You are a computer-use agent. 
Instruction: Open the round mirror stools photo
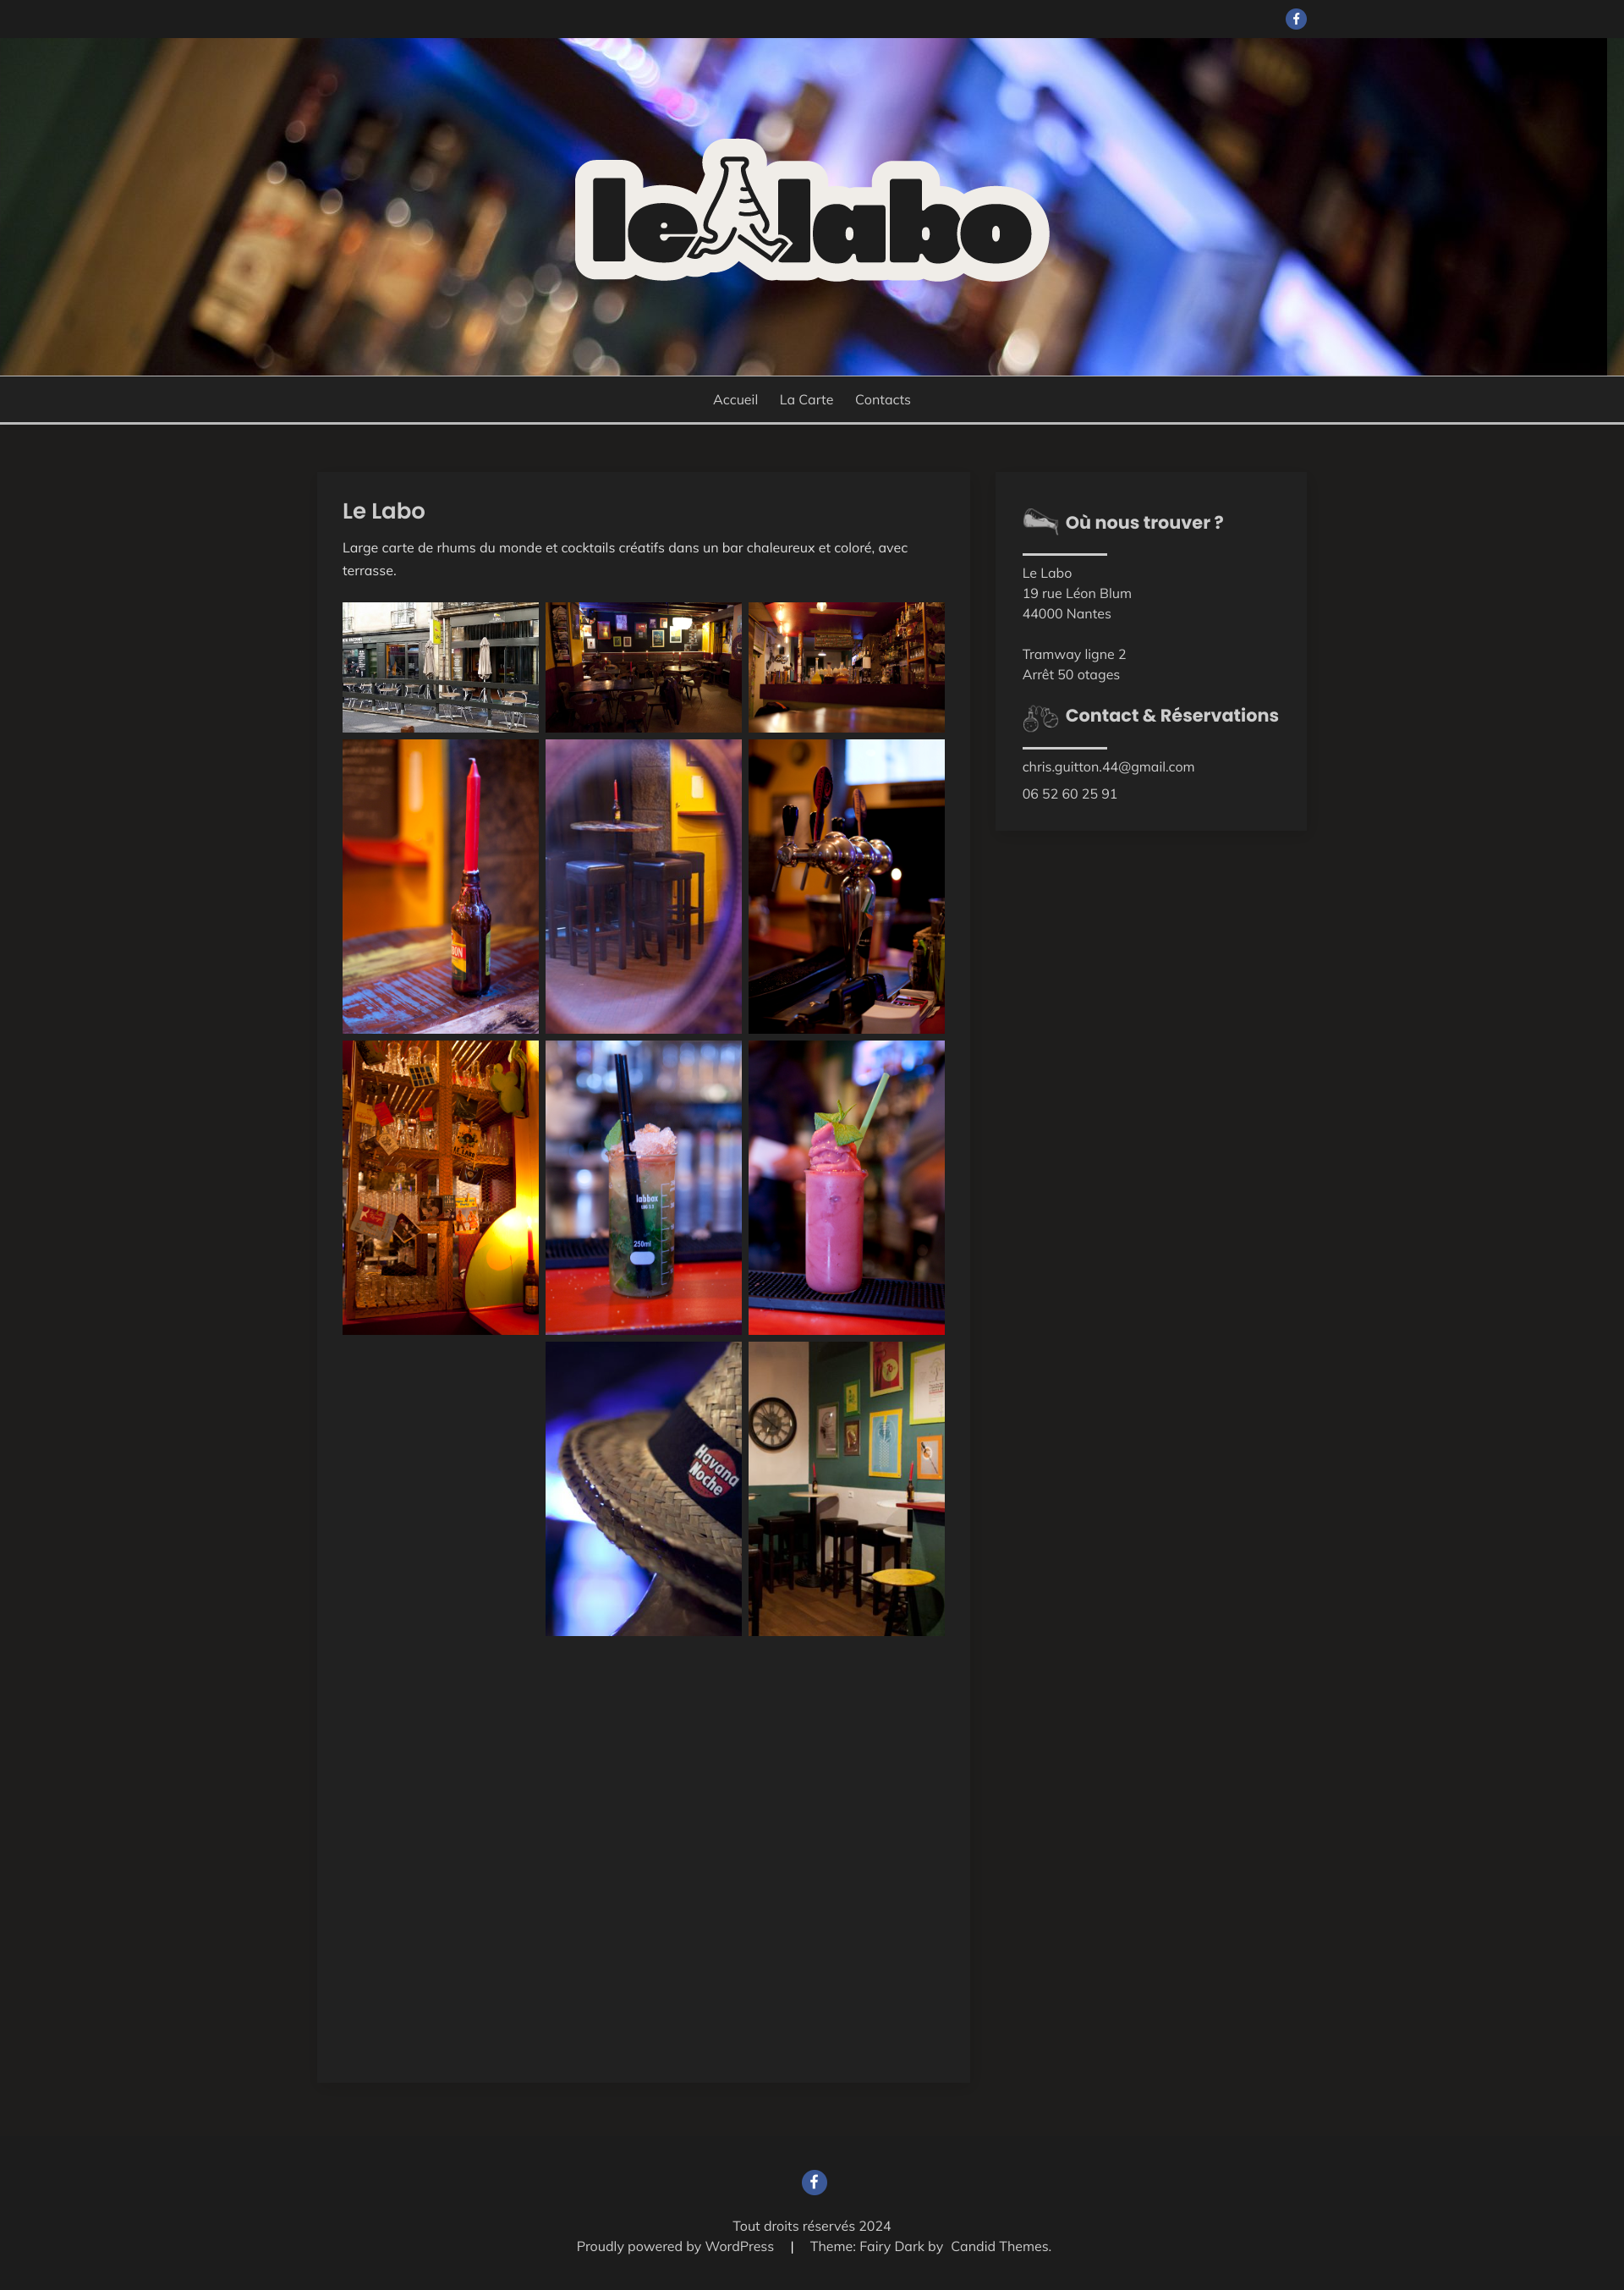tap(643, 886)
